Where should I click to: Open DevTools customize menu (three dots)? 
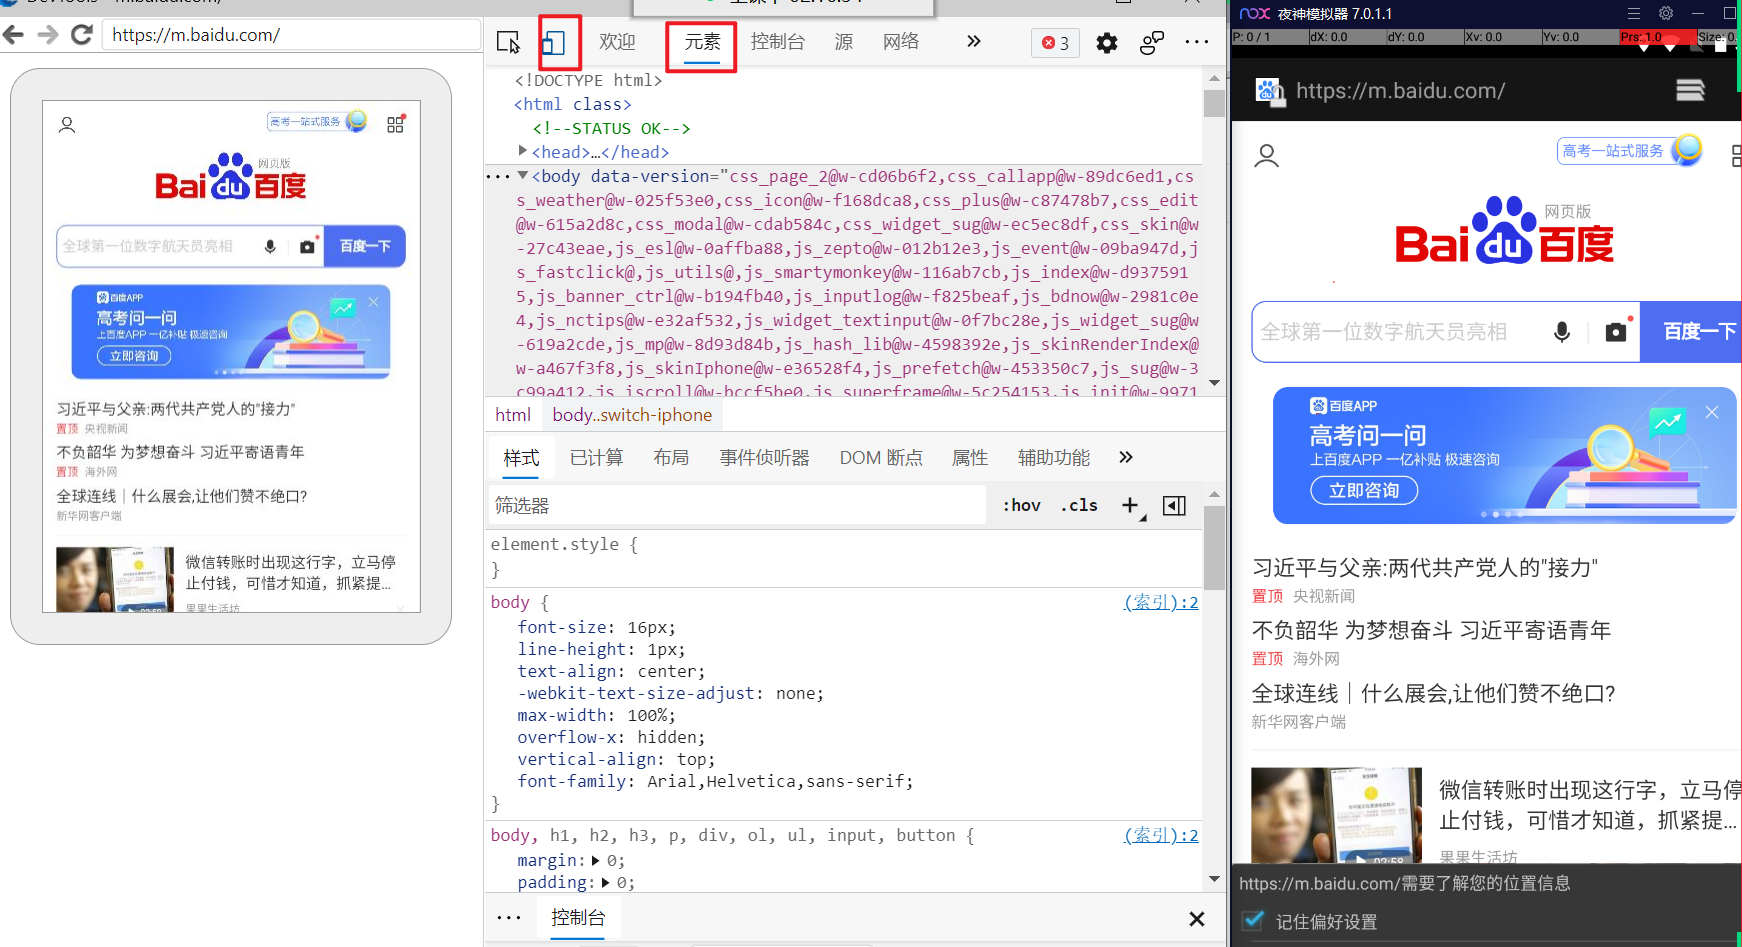pyautogui.click(x=1197, y=42)
